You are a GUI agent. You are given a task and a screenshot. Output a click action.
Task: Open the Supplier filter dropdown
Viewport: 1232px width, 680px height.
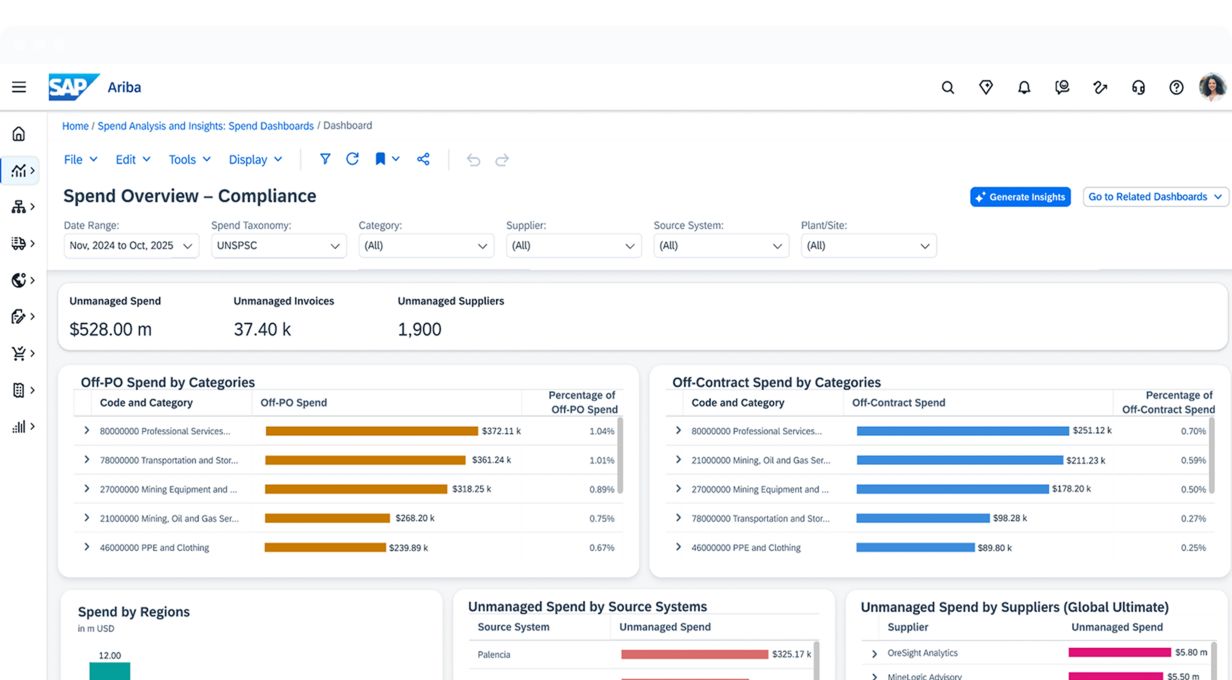[574, 245]
